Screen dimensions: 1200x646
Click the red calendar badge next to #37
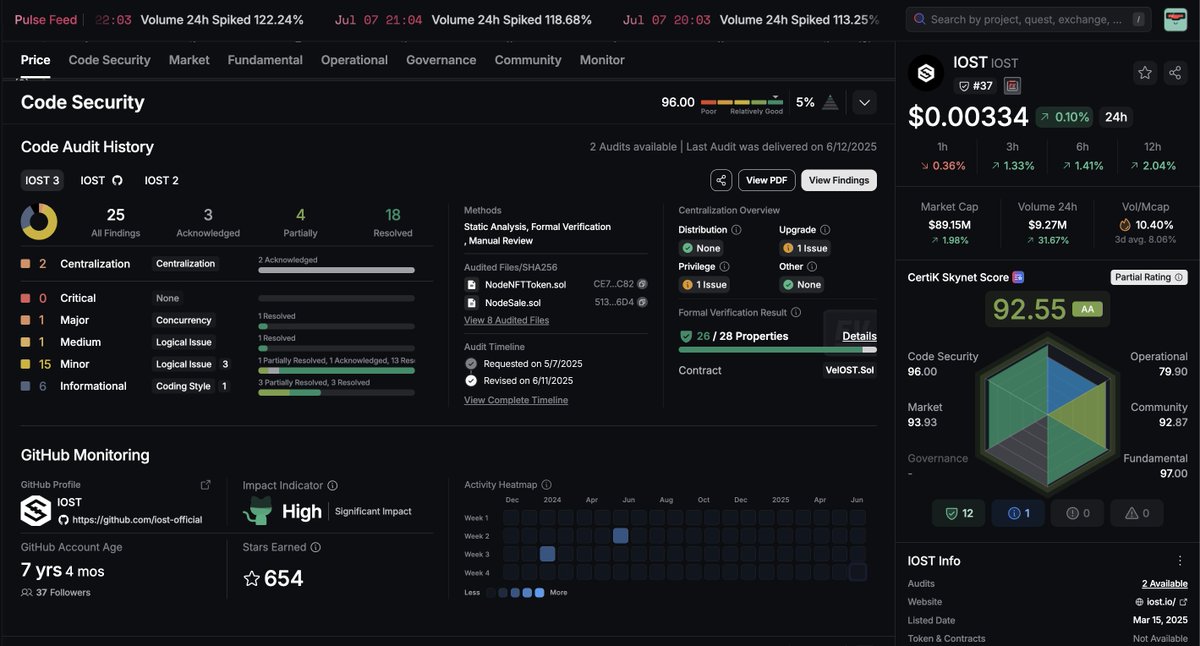tap(1012, 86)
